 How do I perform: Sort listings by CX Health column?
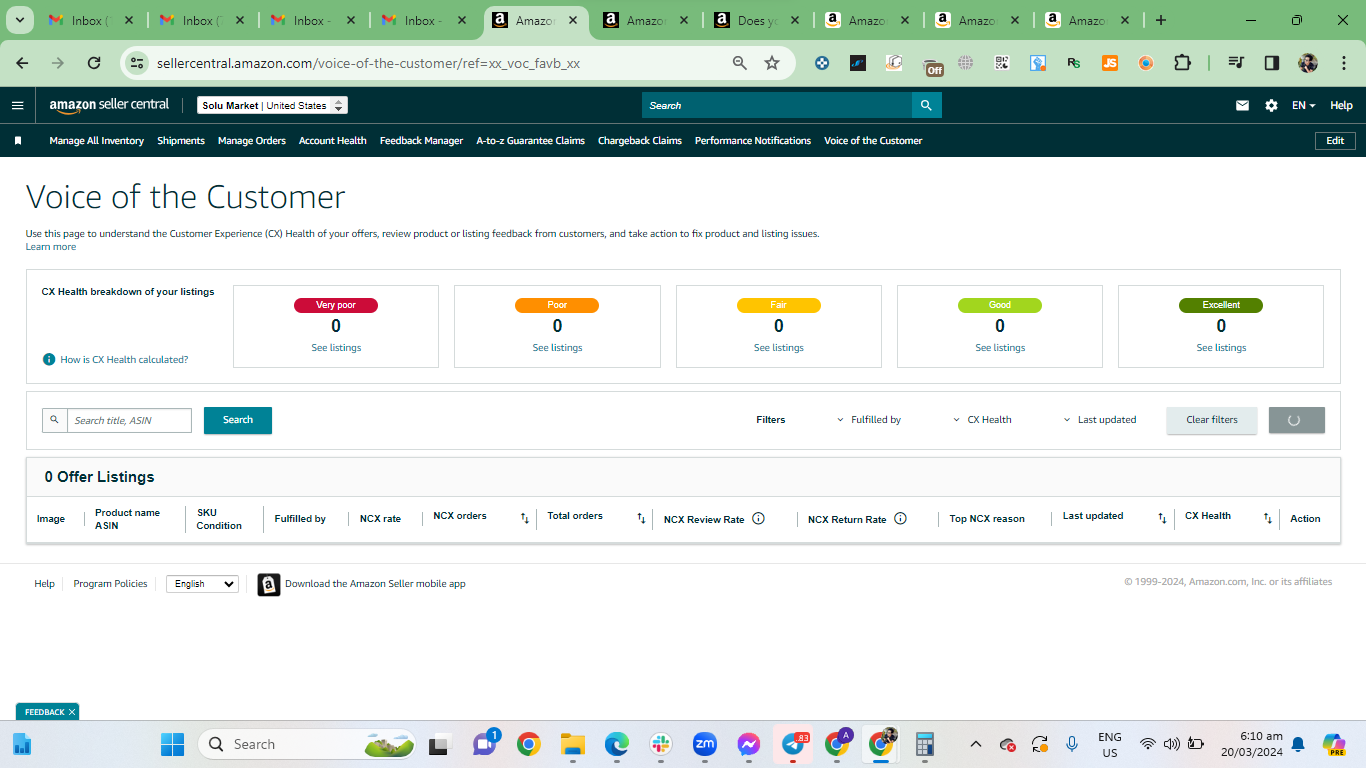click(x=1268, y=518)
